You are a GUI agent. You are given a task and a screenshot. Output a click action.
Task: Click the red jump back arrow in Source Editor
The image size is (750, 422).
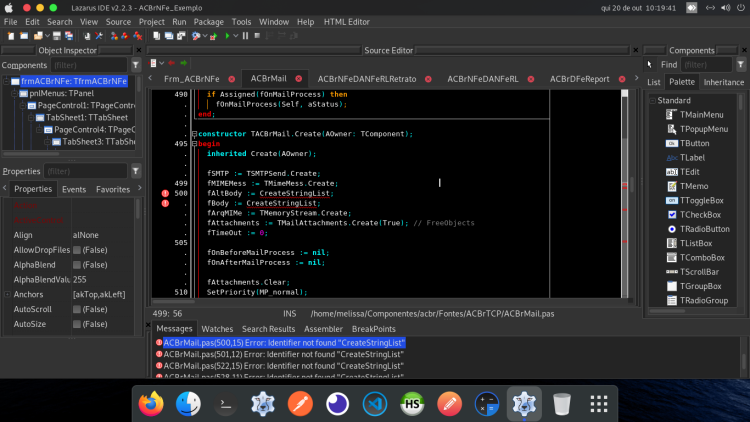click(172, 63)
